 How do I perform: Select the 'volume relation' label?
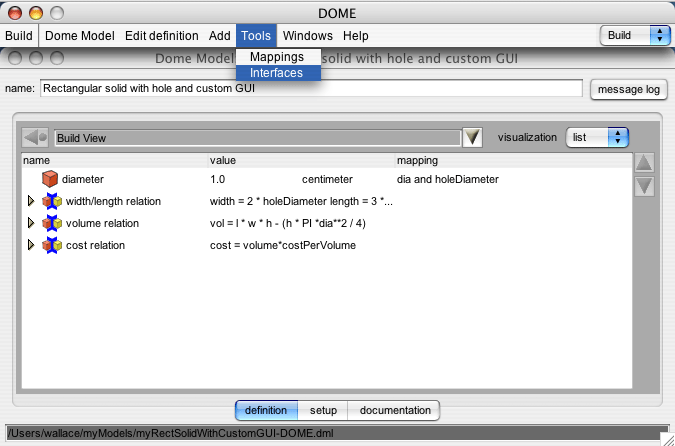102,223
